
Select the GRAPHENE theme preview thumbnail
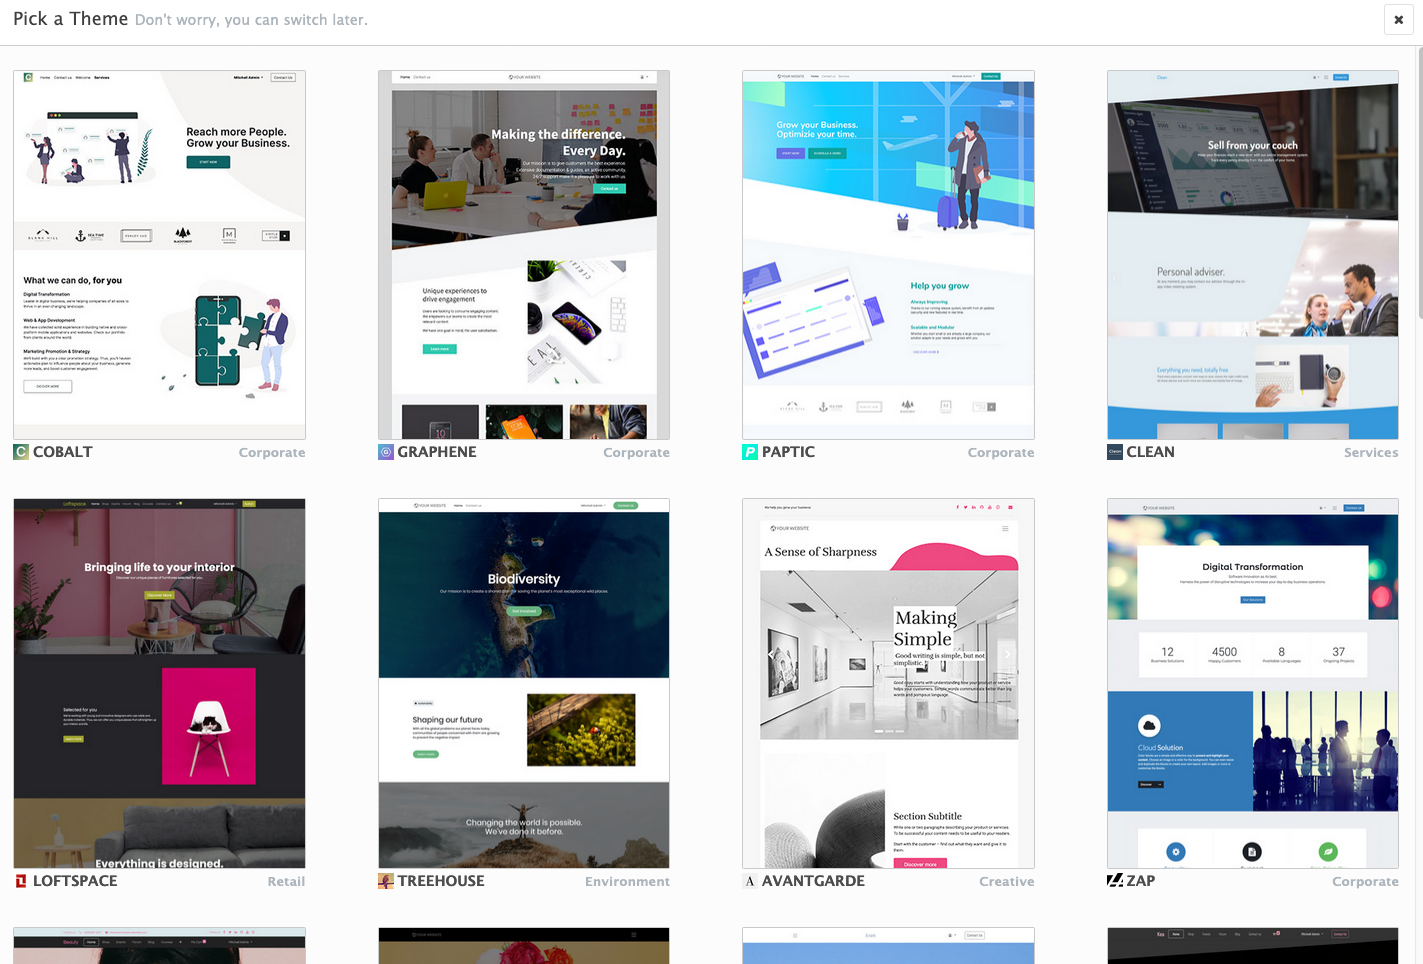[523, 255]
